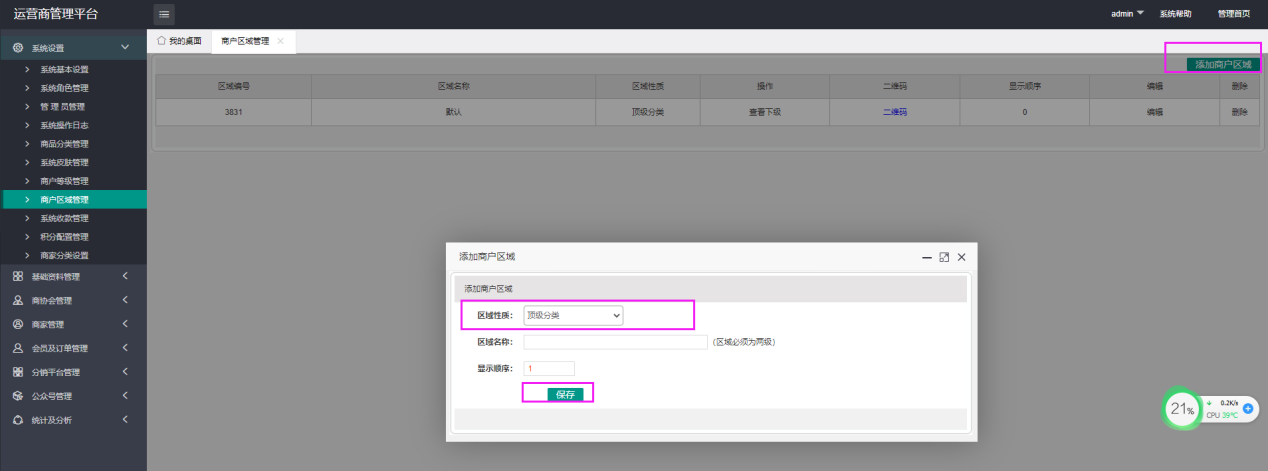Open the admin user dropdown
1268x471 pixels.
click(x=1127, y=14)
